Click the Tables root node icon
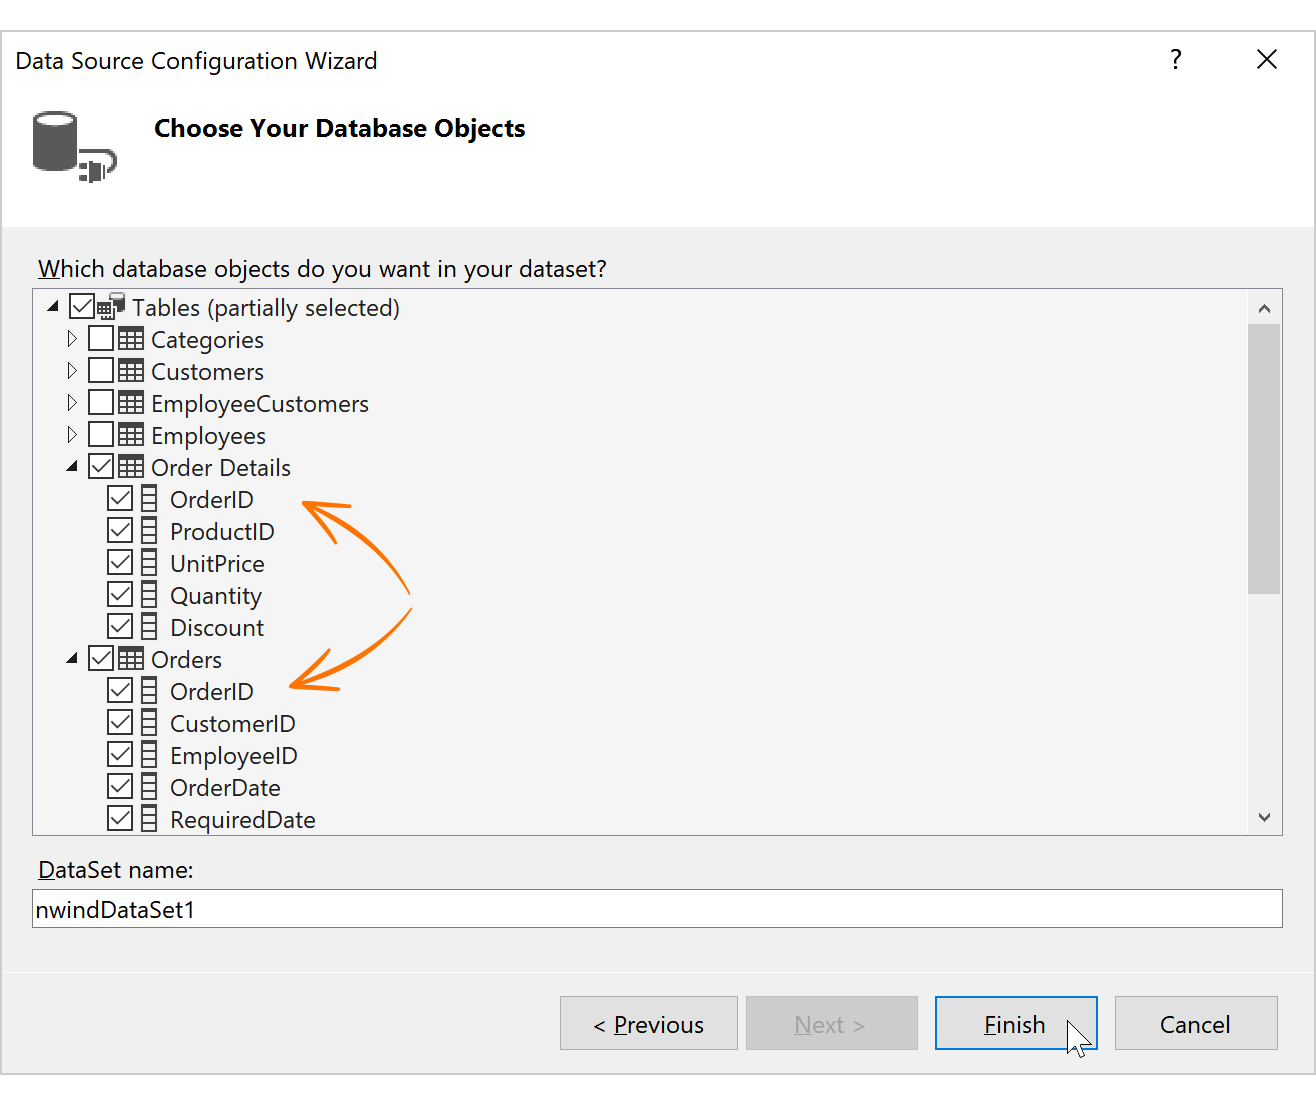1316x1106 pixels. 111,306
